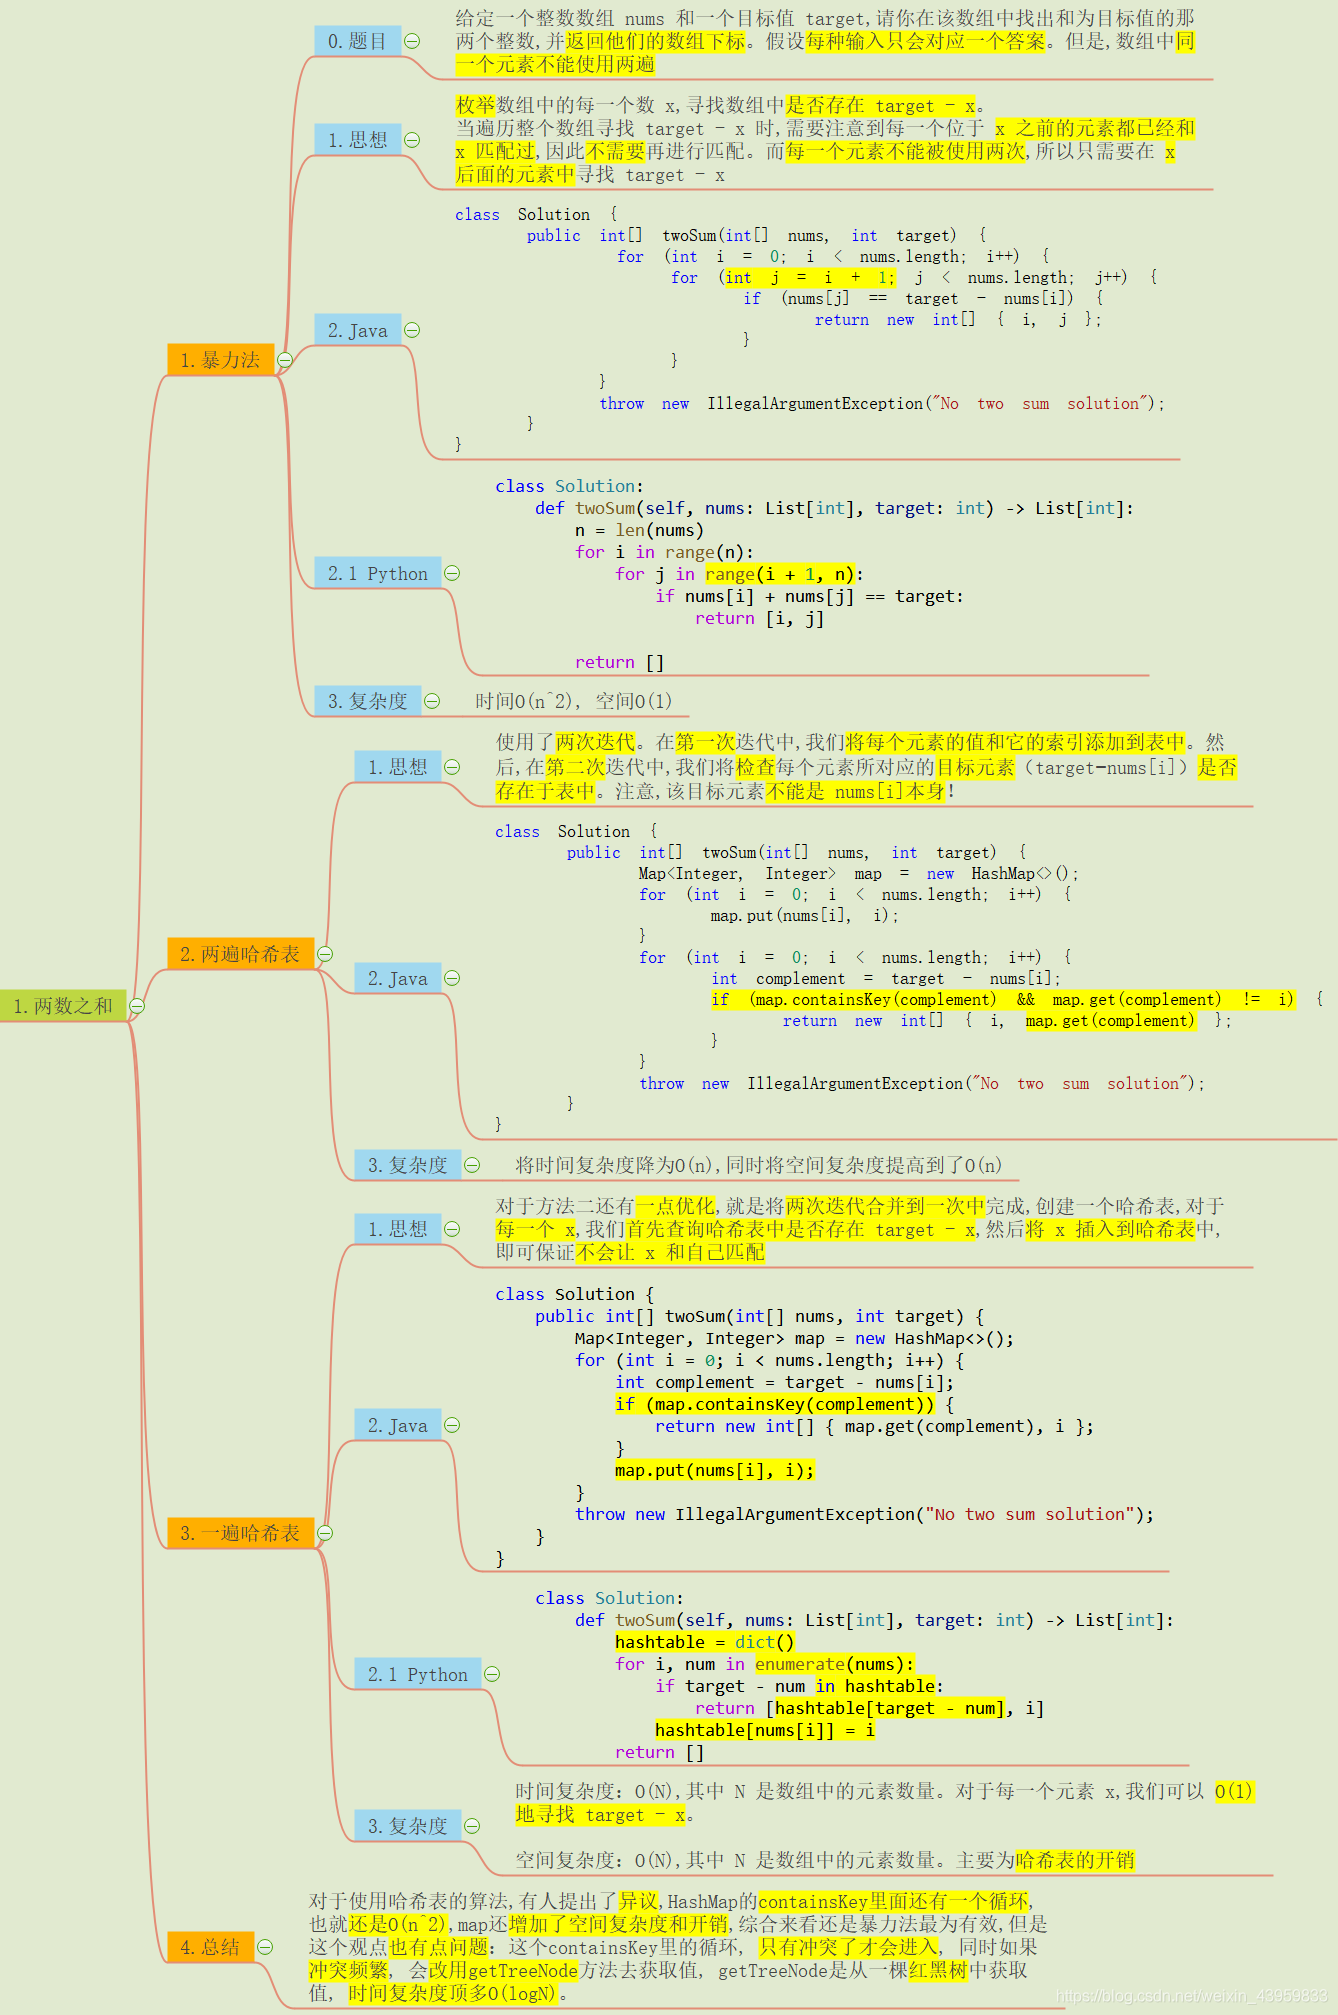Collapse 2.1 Python under 一遍哈希表
Image resolution: width=1338 pixels, height=2015 pixels.
point(492,1674)
